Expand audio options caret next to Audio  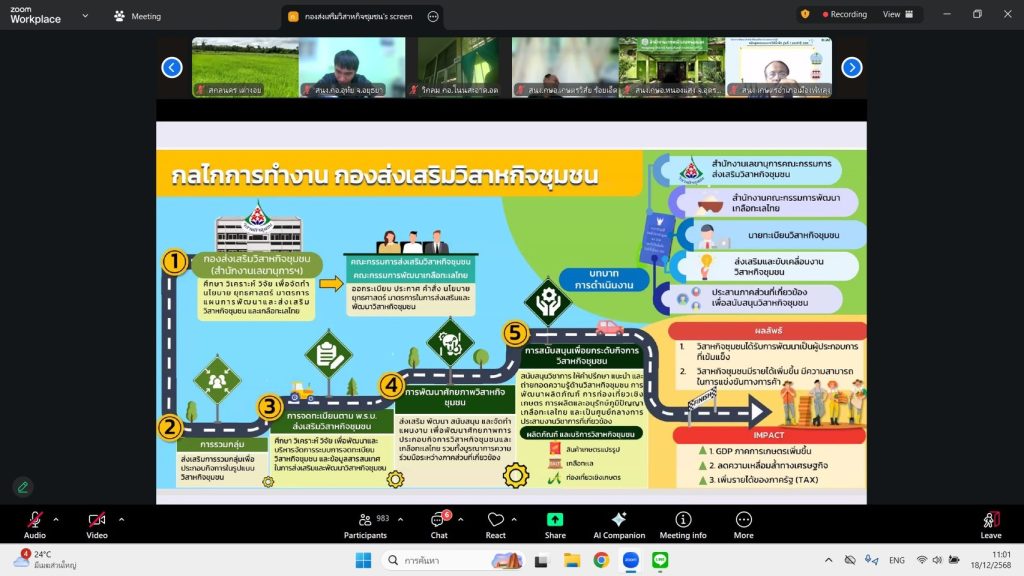pos(56,519)
